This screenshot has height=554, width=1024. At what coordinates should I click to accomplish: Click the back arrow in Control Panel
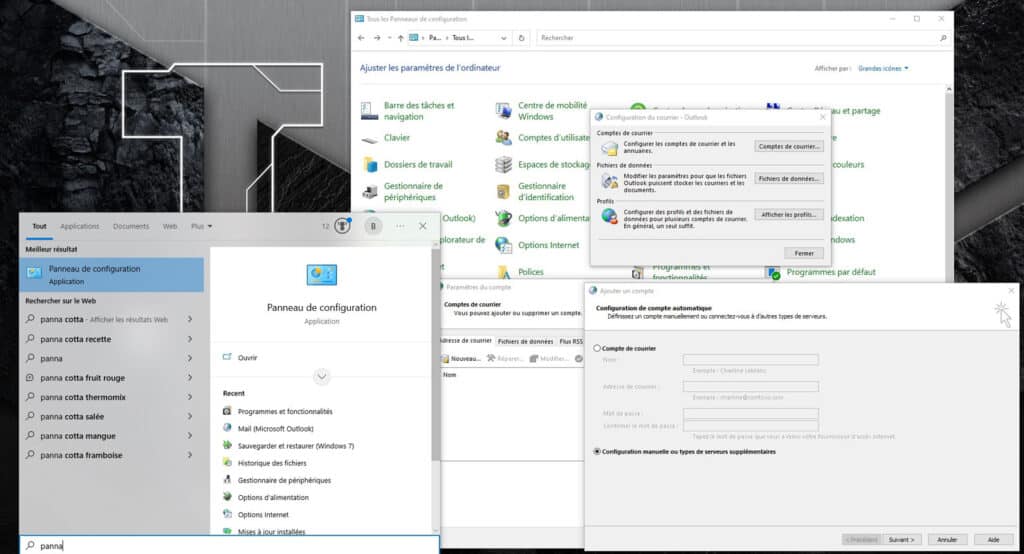point(361,38)
